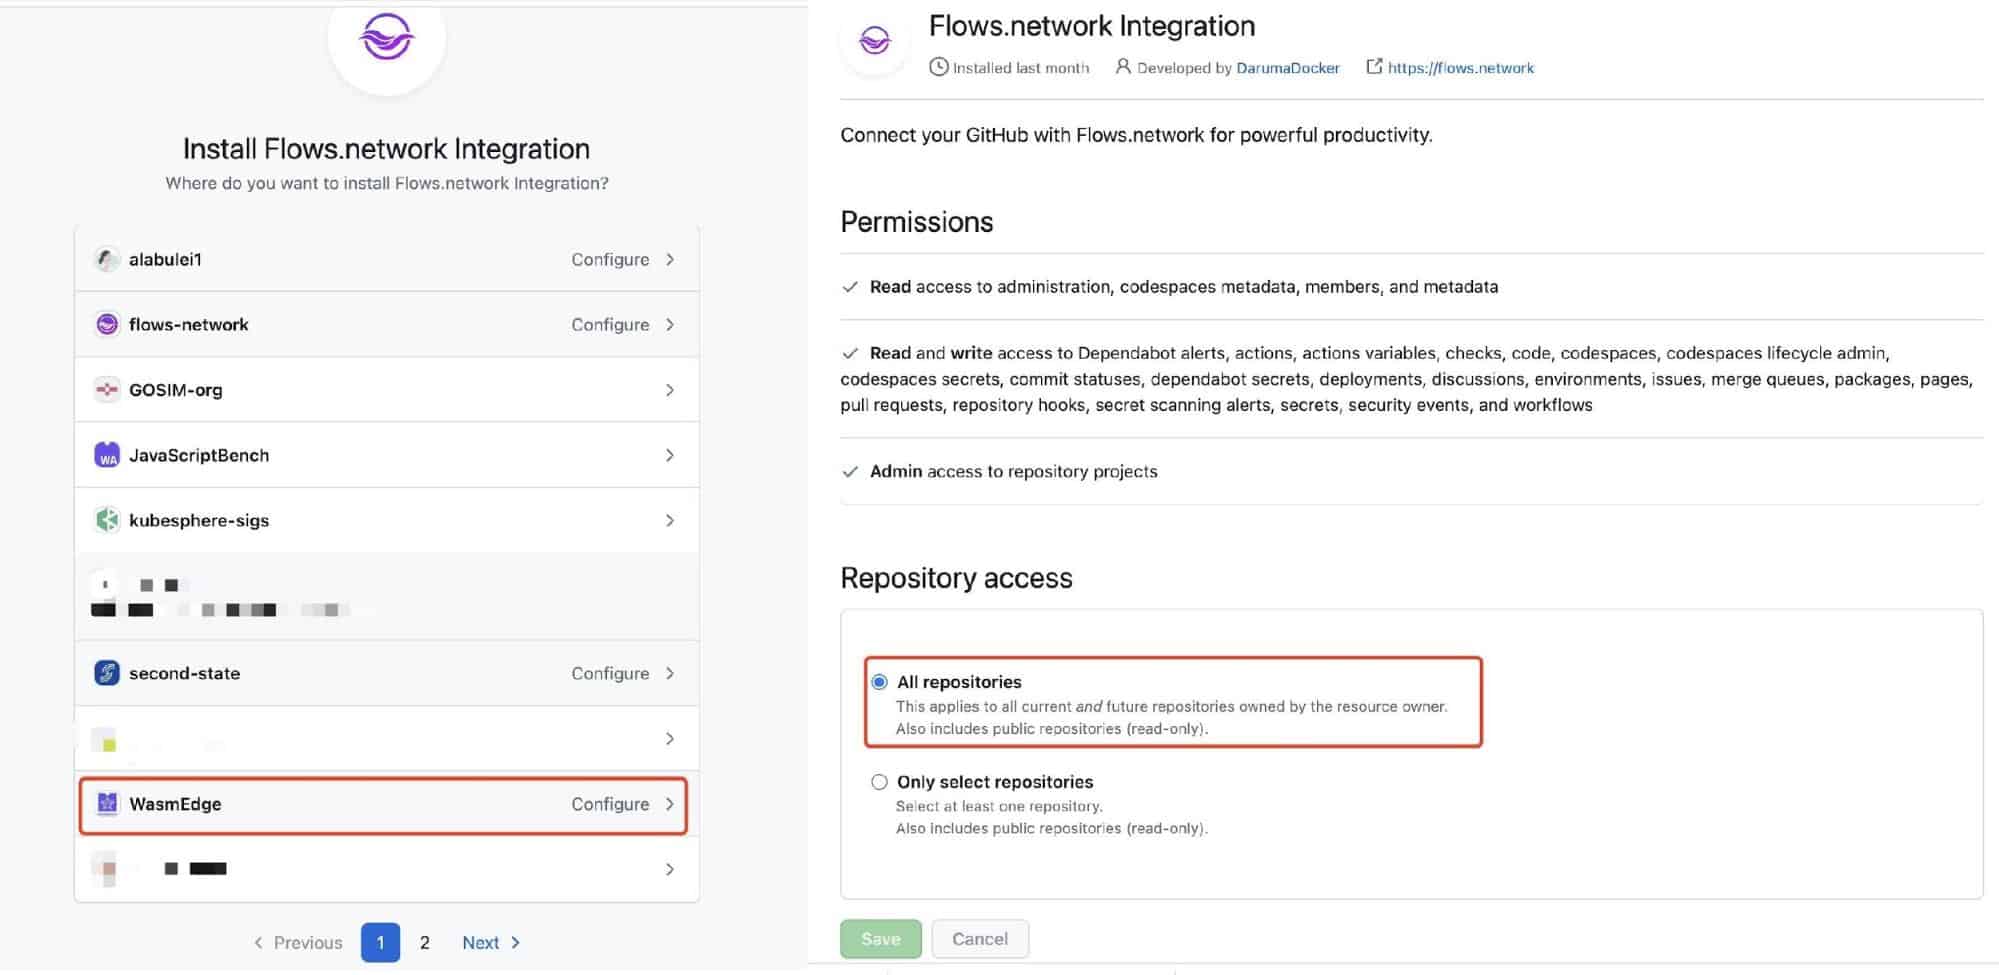
Task: Click Configure next to WasmEdge
Action: click(610, 804)
